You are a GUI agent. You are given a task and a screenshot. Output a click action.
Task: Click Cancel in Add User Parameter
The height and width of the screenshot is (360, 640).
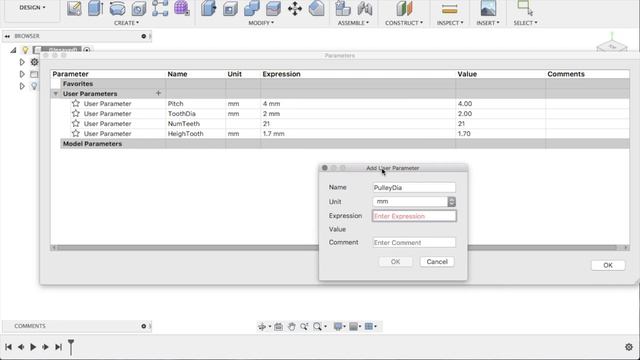437,262
